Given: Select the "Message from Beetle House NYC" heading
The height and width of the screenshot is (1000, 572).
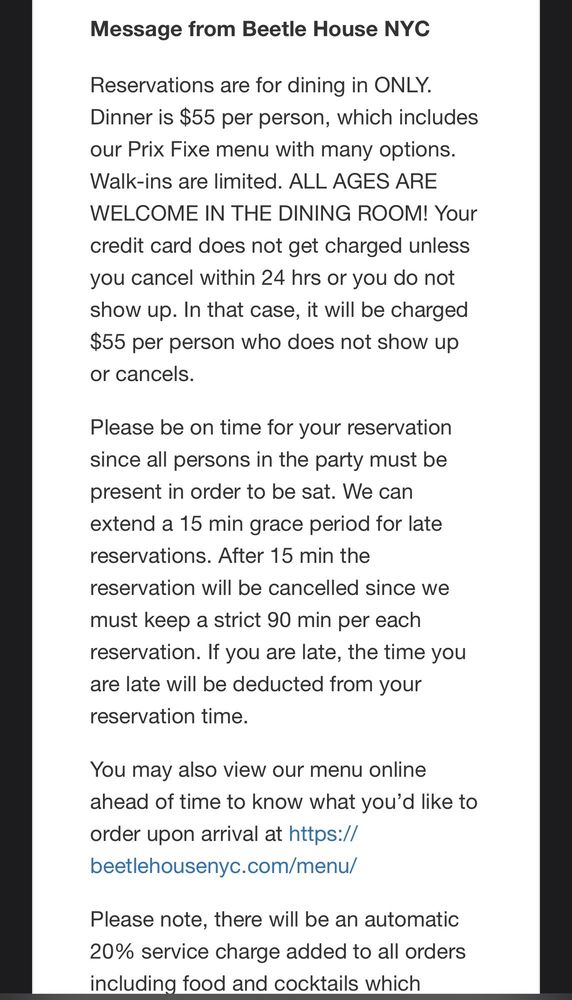Looking at the screenshot, I should pos(260,29).
